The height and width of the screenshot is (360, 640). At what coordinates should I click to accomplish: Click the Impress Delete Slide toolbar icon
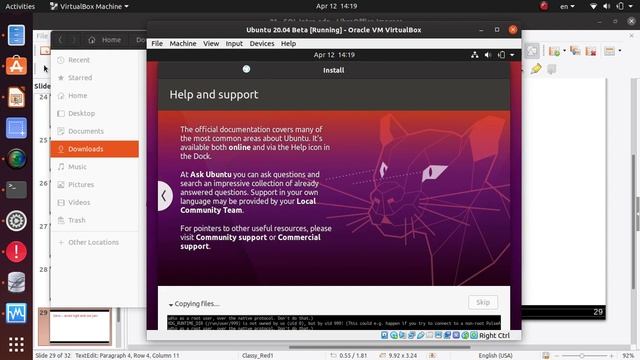pos(591,51)
